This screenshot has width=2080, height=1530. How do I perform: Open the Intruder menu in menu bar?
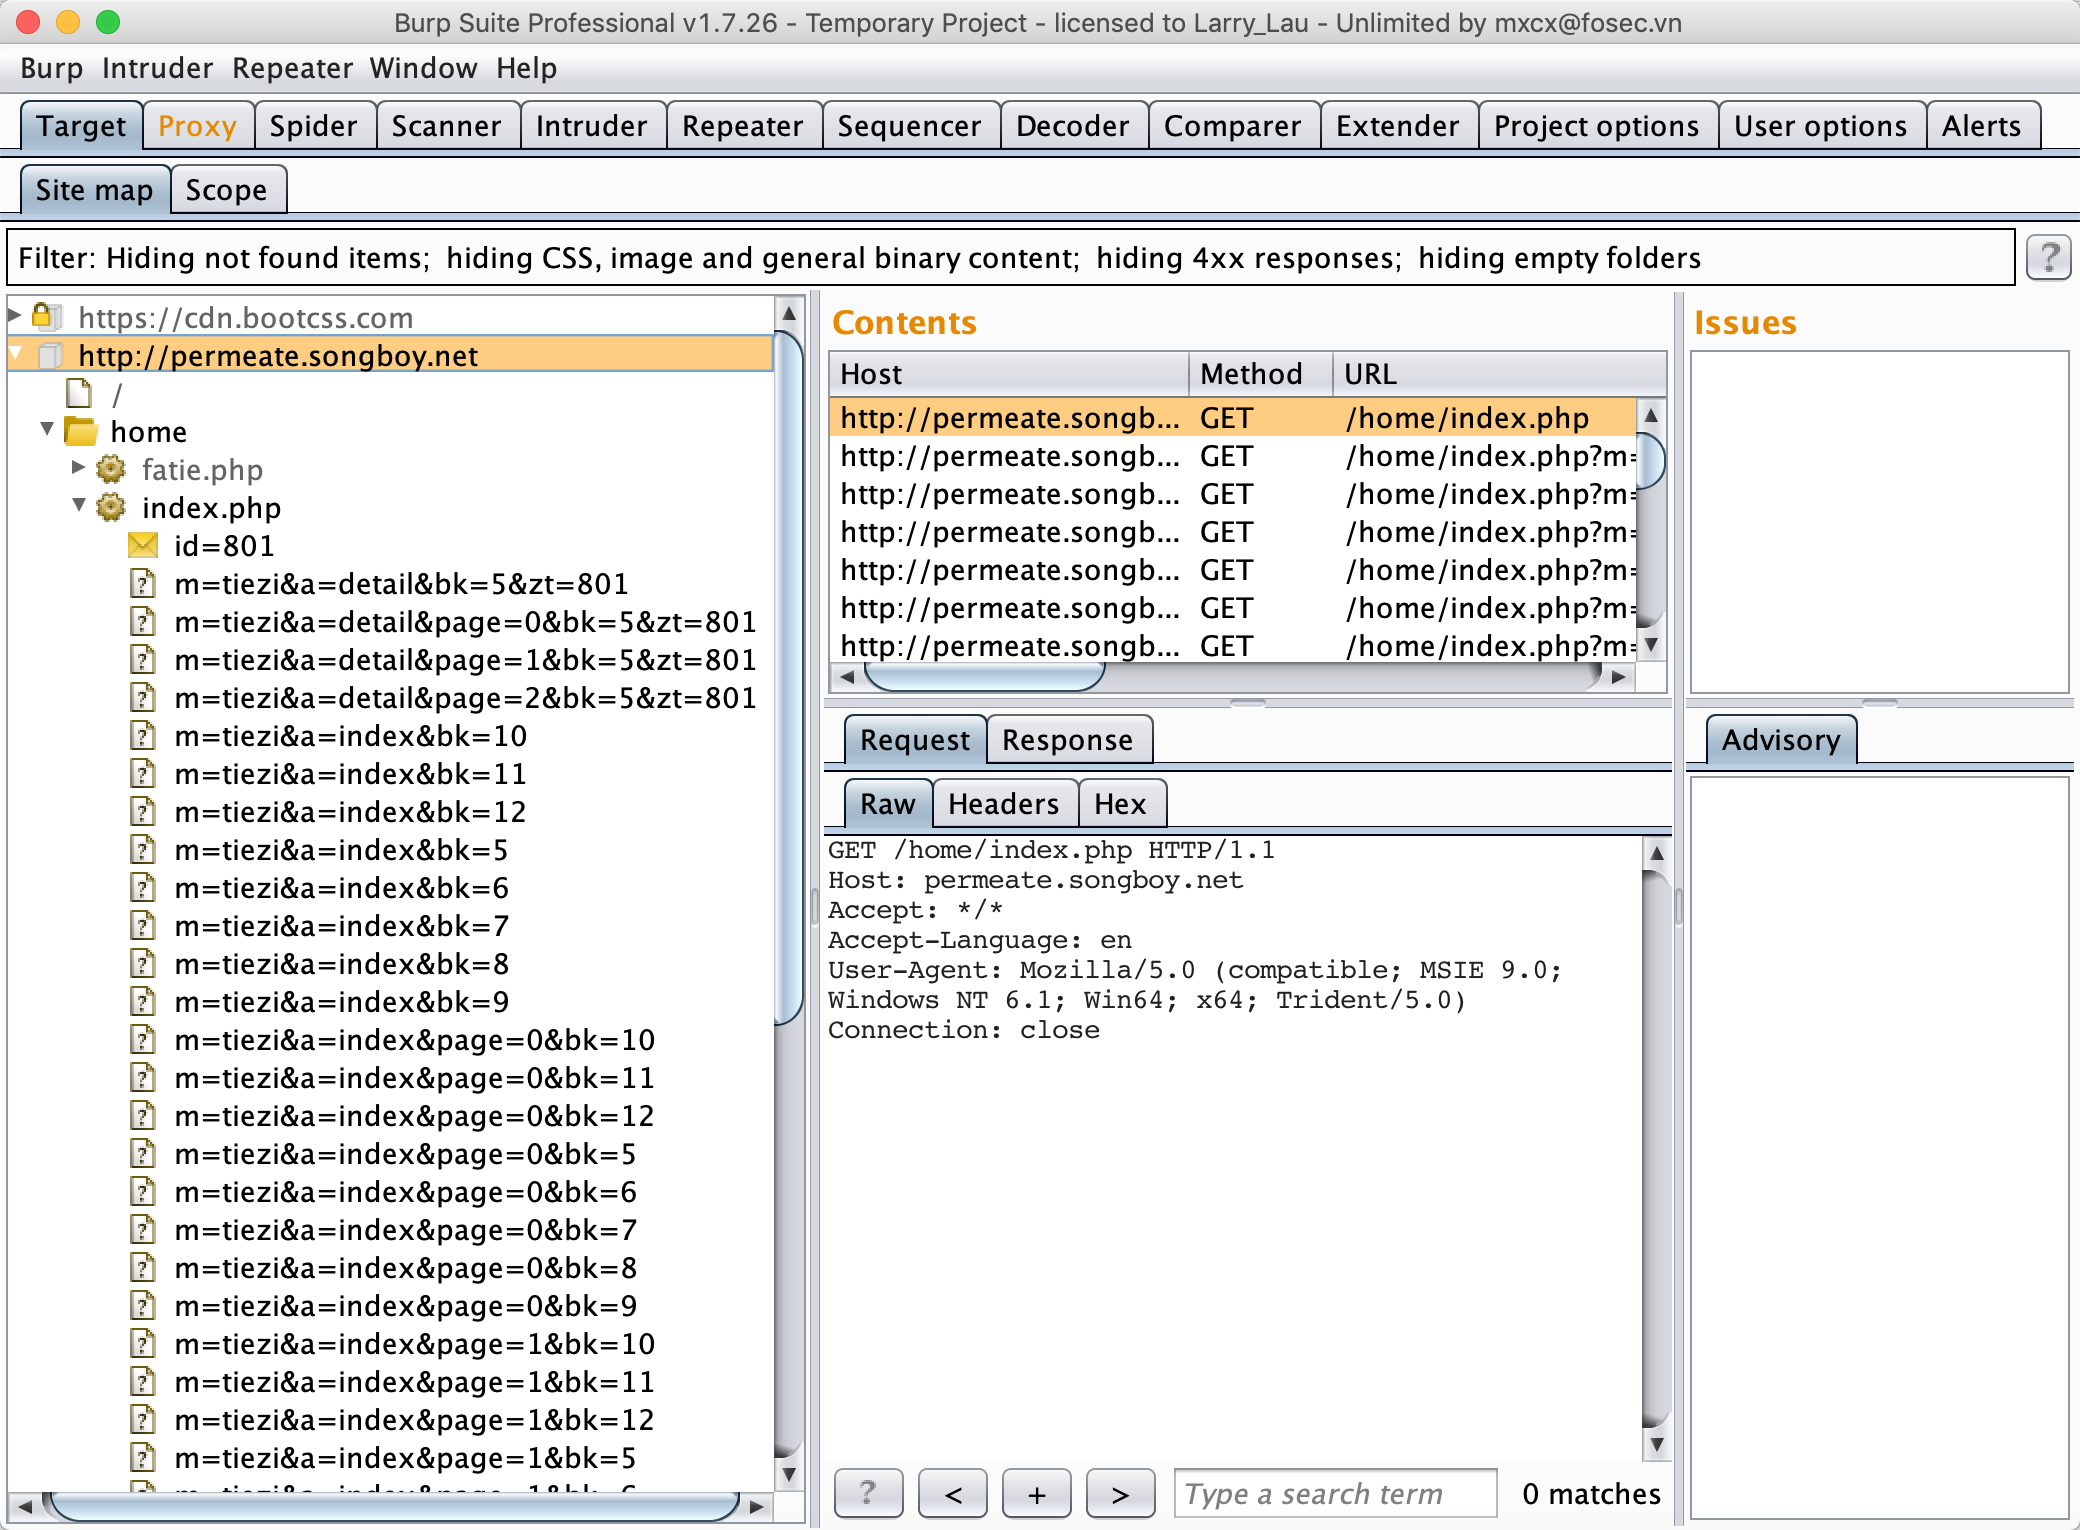click(x=157, y=68)
